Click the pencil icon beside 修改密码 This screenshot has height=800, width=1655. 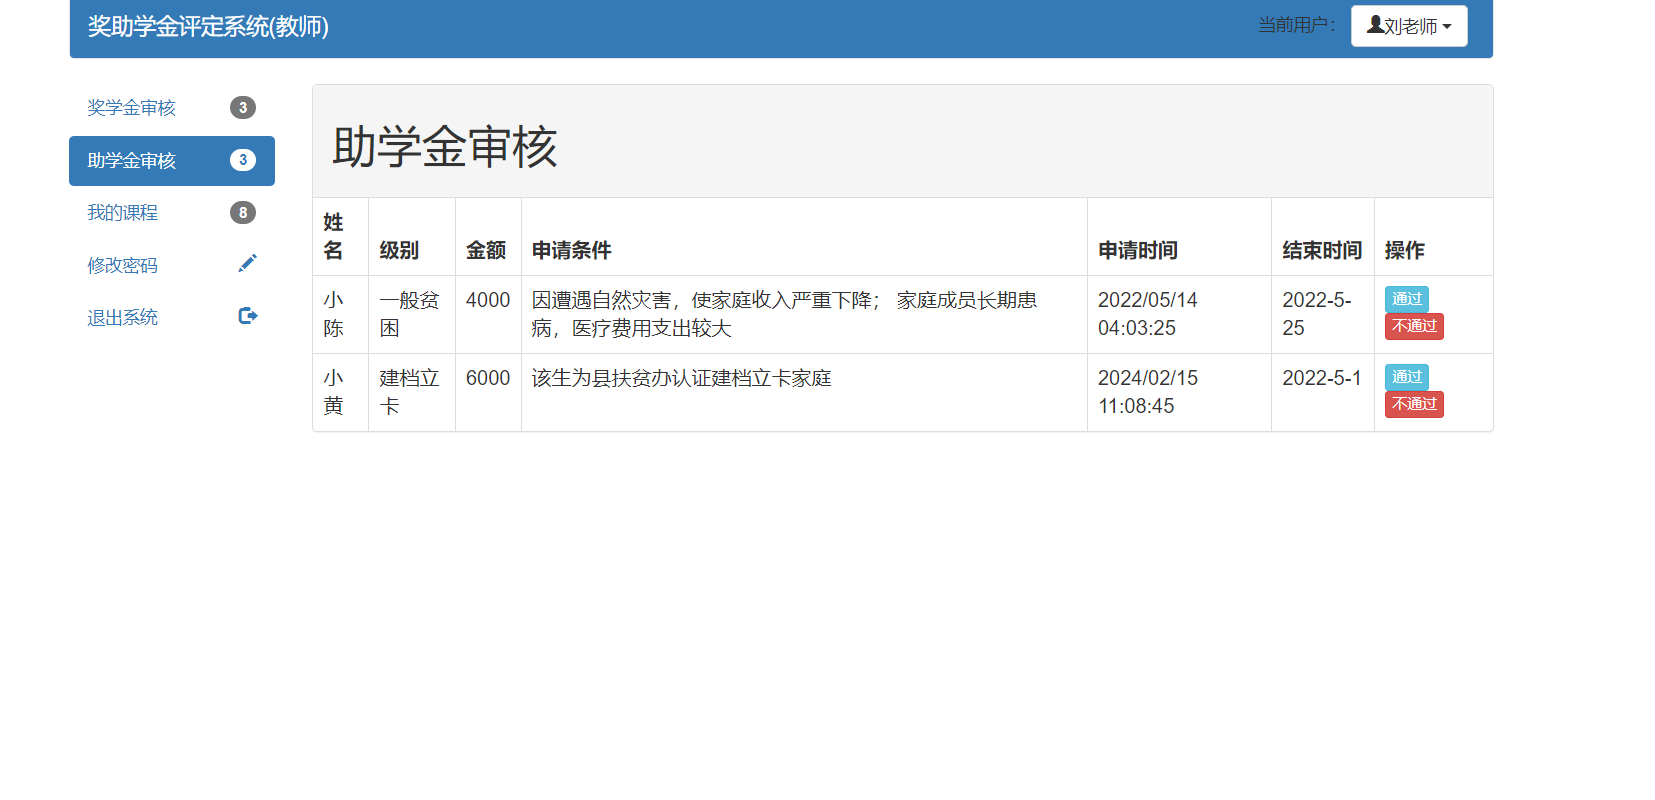click(x=248, y=263)
